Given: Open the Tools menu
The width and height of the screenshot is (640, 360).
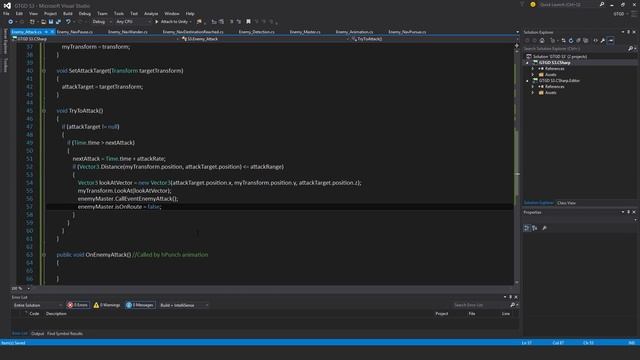Looking at the screenshot, I should [119, 13].
